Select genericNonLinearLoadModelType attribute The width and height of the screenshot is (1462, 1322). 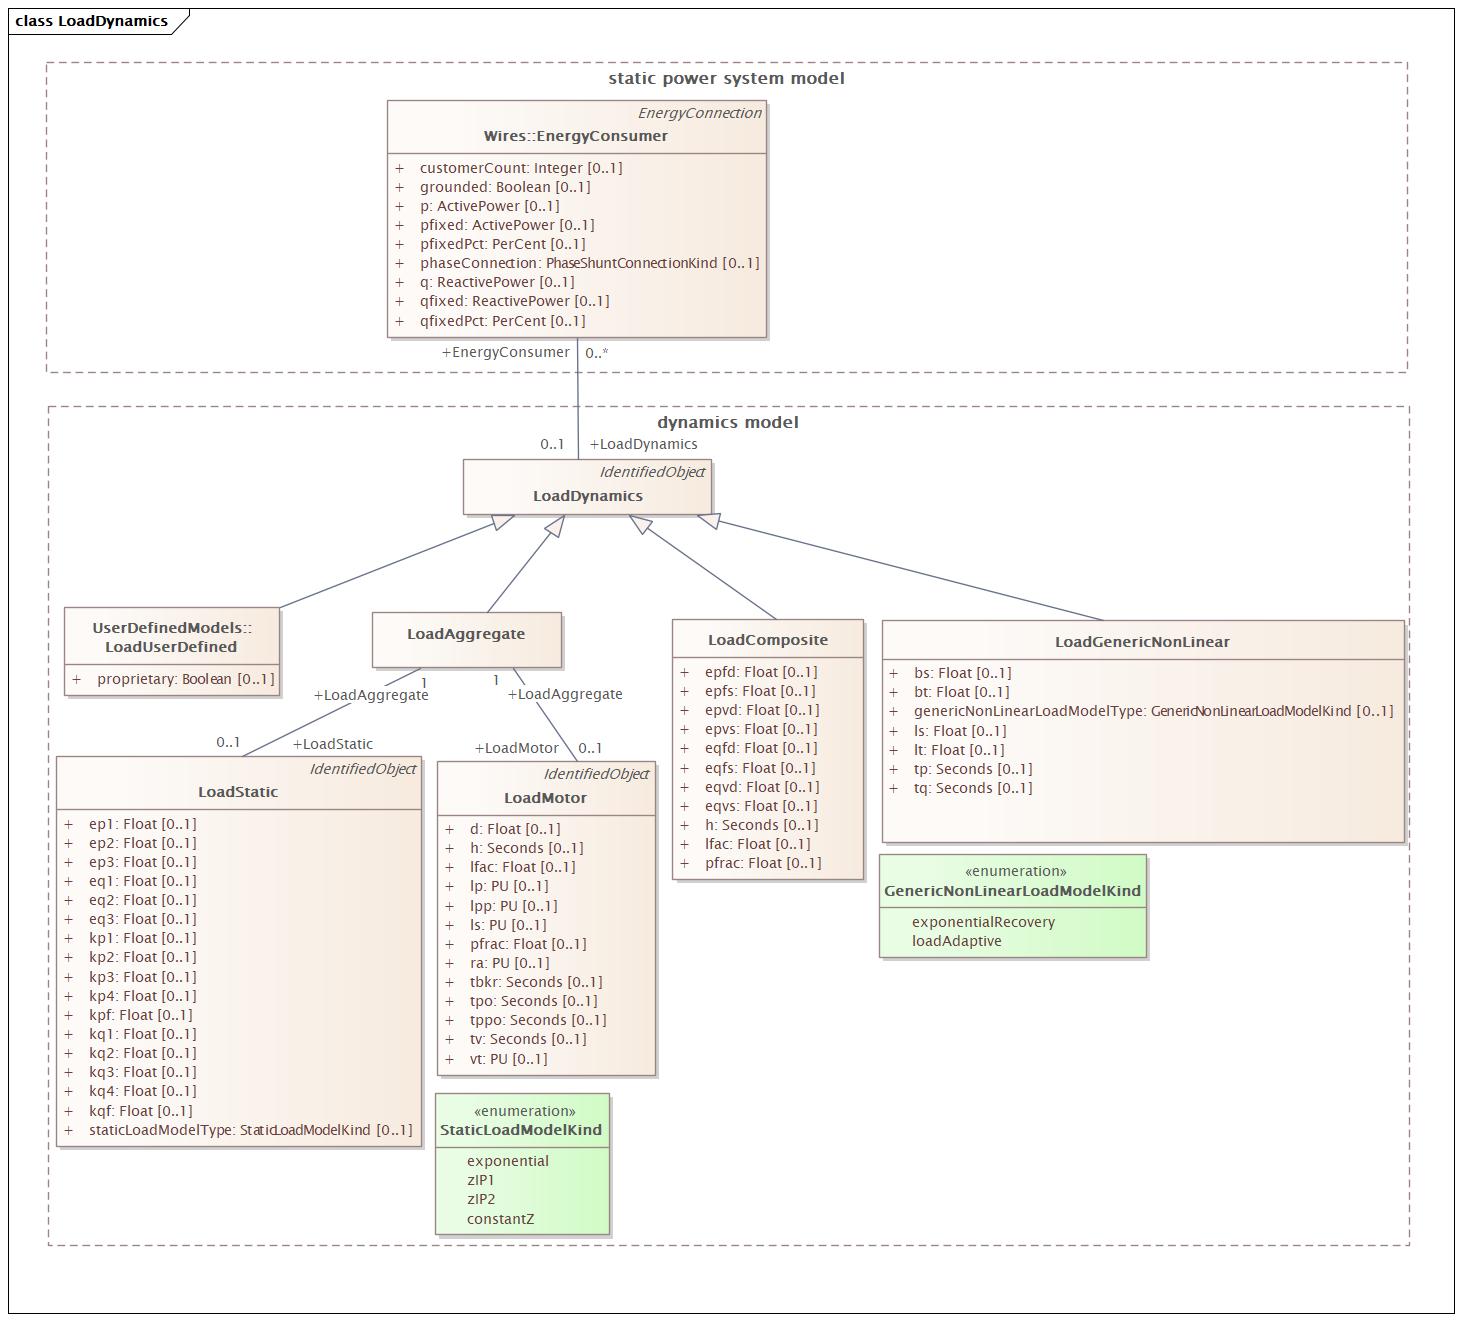coord(1153,711)
